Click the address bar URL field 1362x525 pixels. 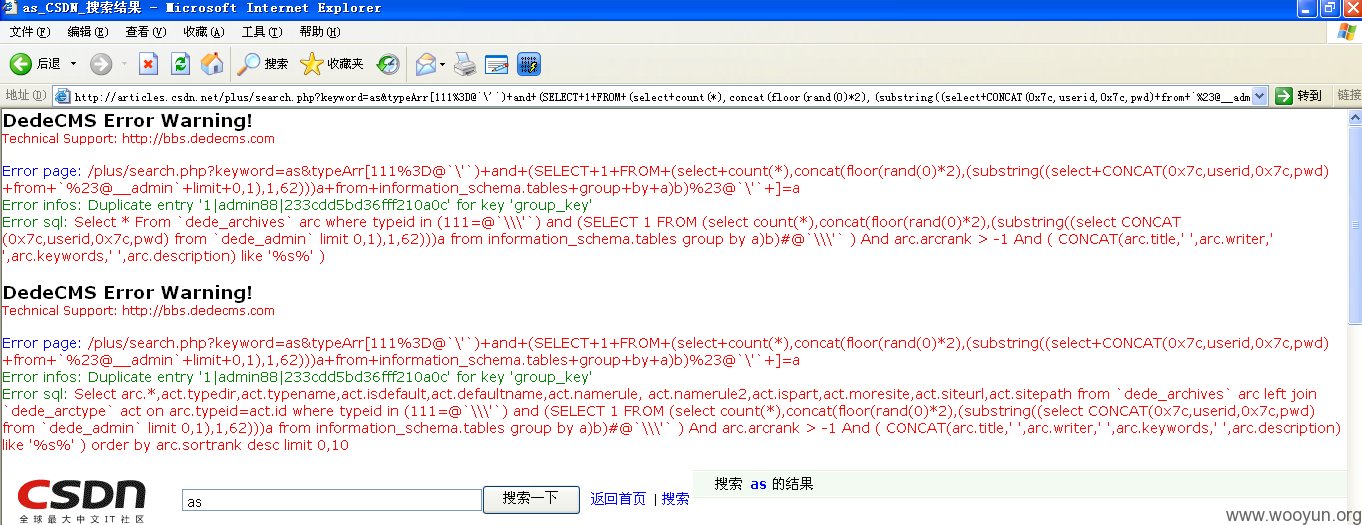point(660,97)
